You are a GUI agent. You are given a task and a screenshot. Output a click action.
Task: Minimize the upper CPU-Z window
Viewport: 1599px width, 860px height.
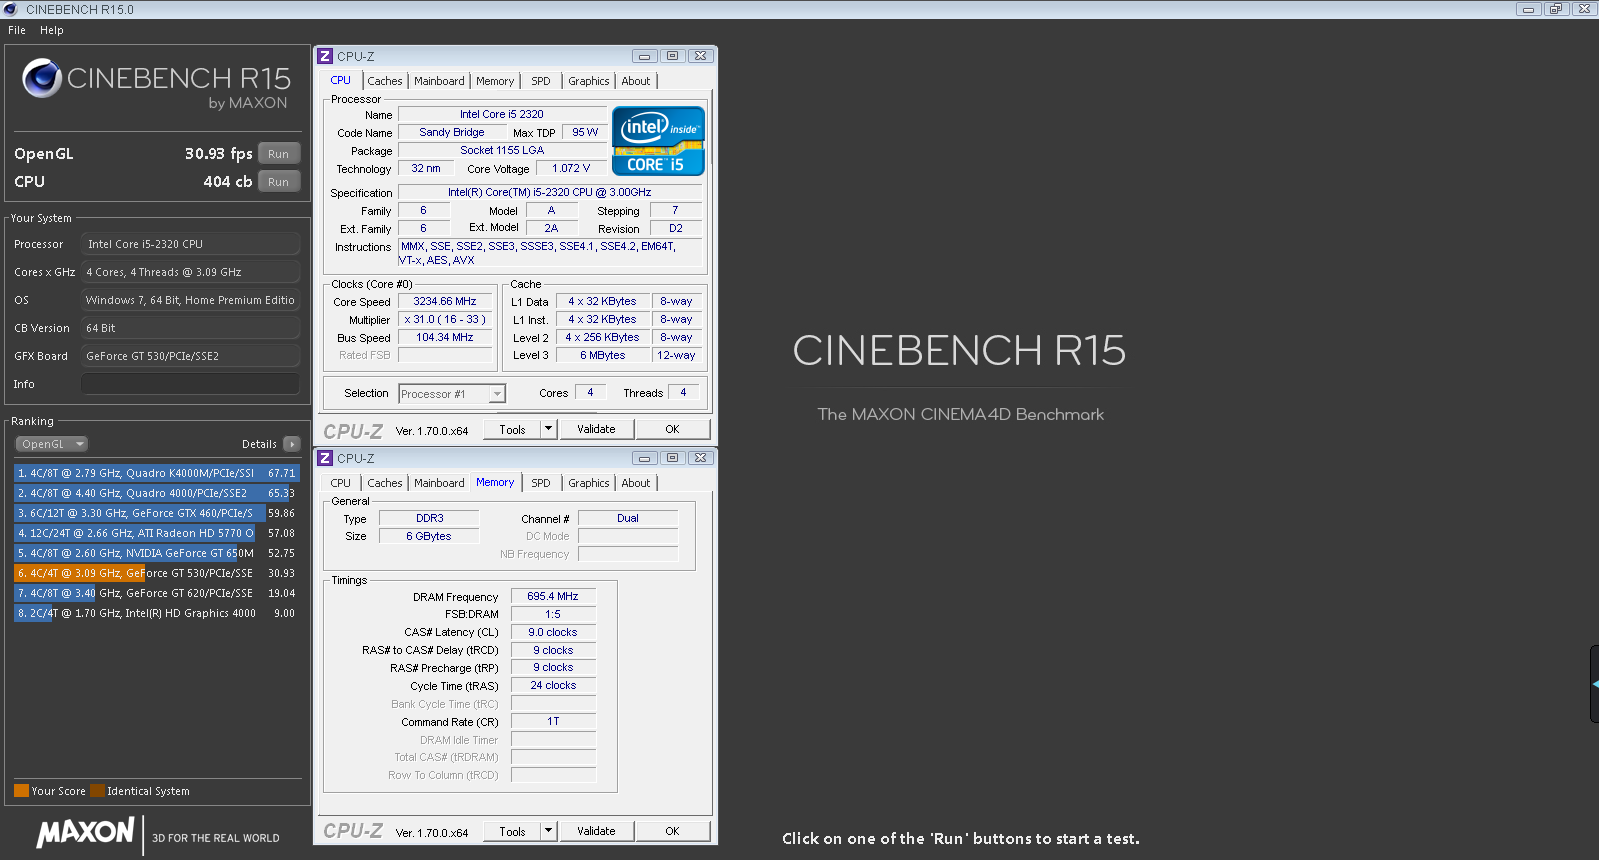point(645,56)
